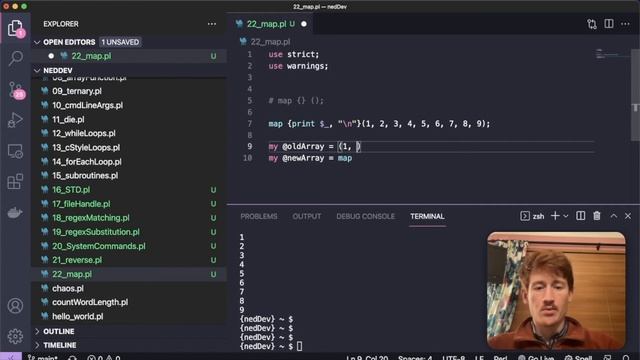
Task: Open the Extensions view icon
Action: pyautogui.click(x=15, y=182)
